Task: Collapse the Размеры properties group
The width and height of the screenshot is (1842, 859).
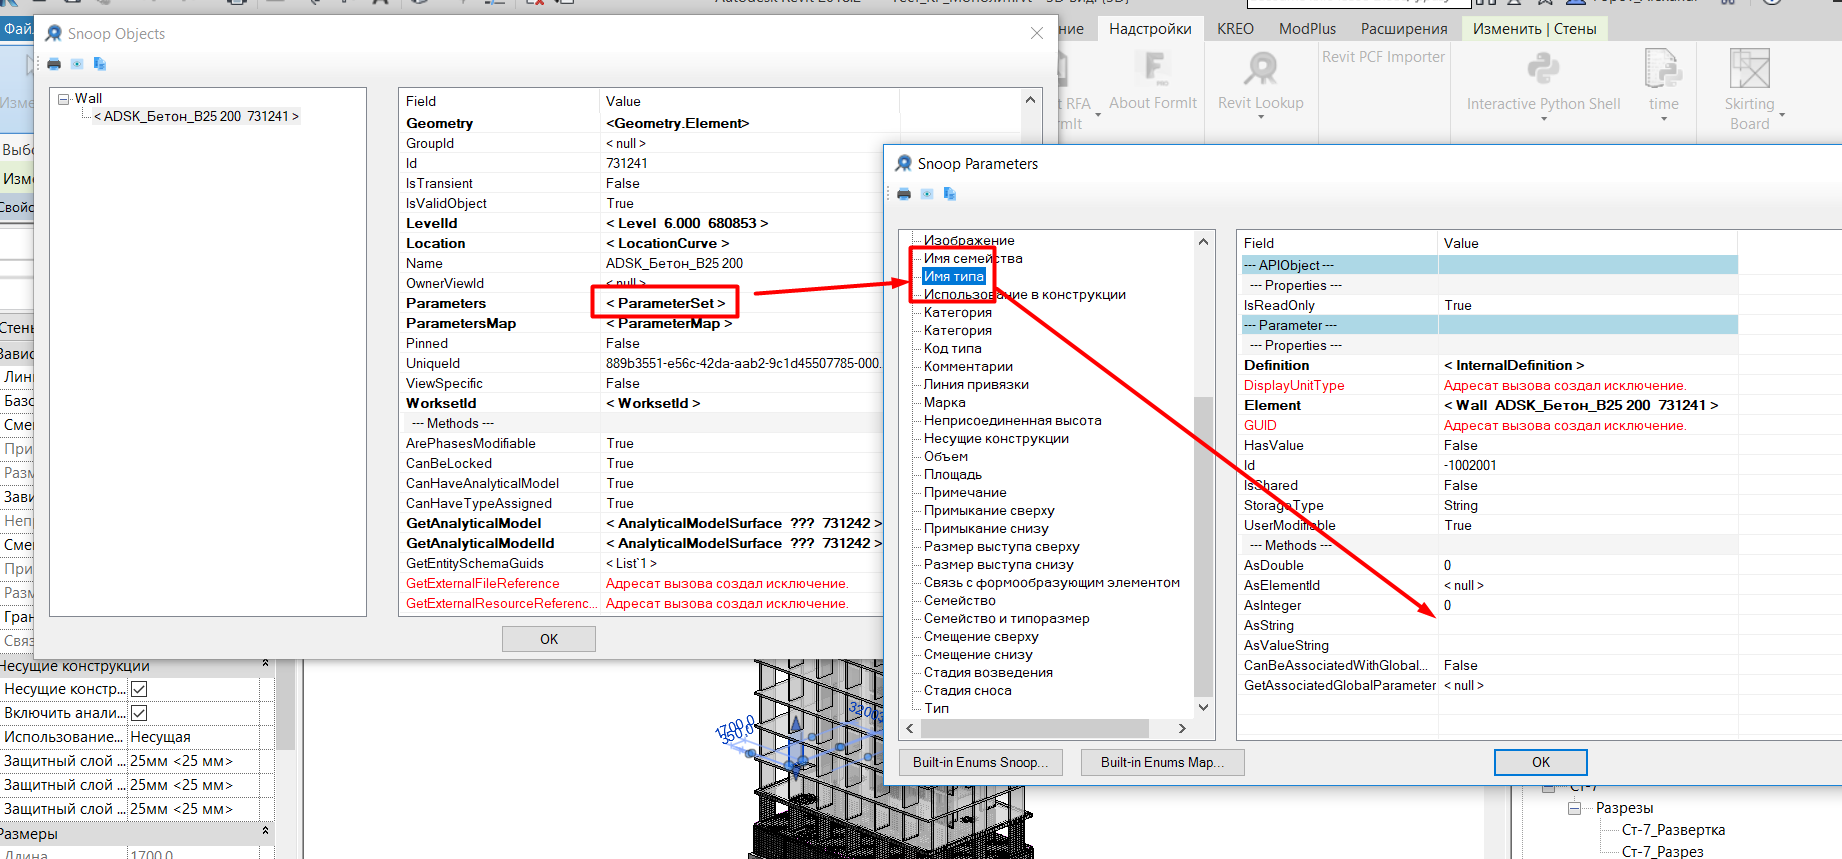Action: [265, 832]
